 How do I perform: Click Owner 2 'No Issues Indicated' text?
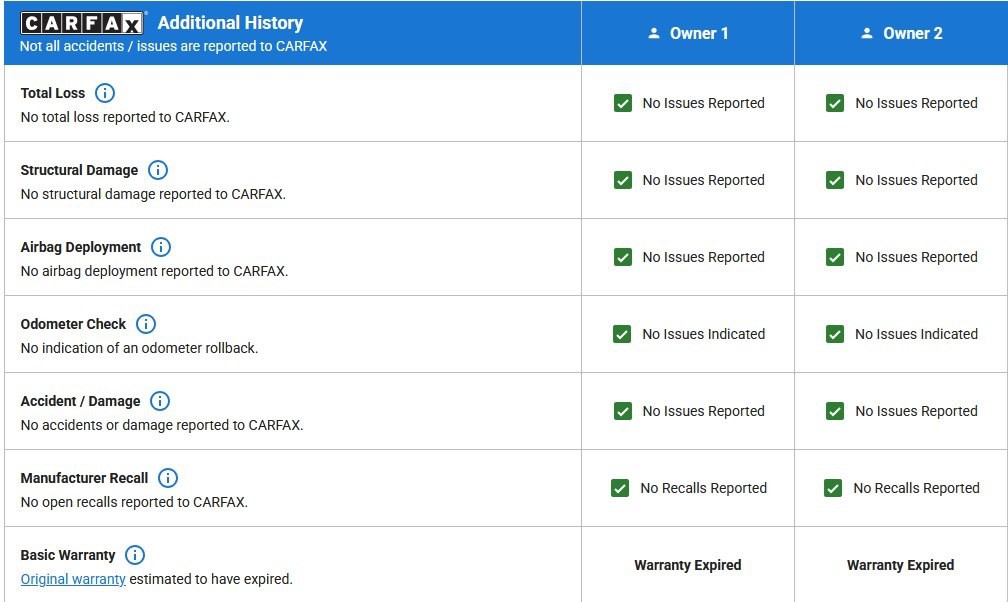[x=916, y=334]
